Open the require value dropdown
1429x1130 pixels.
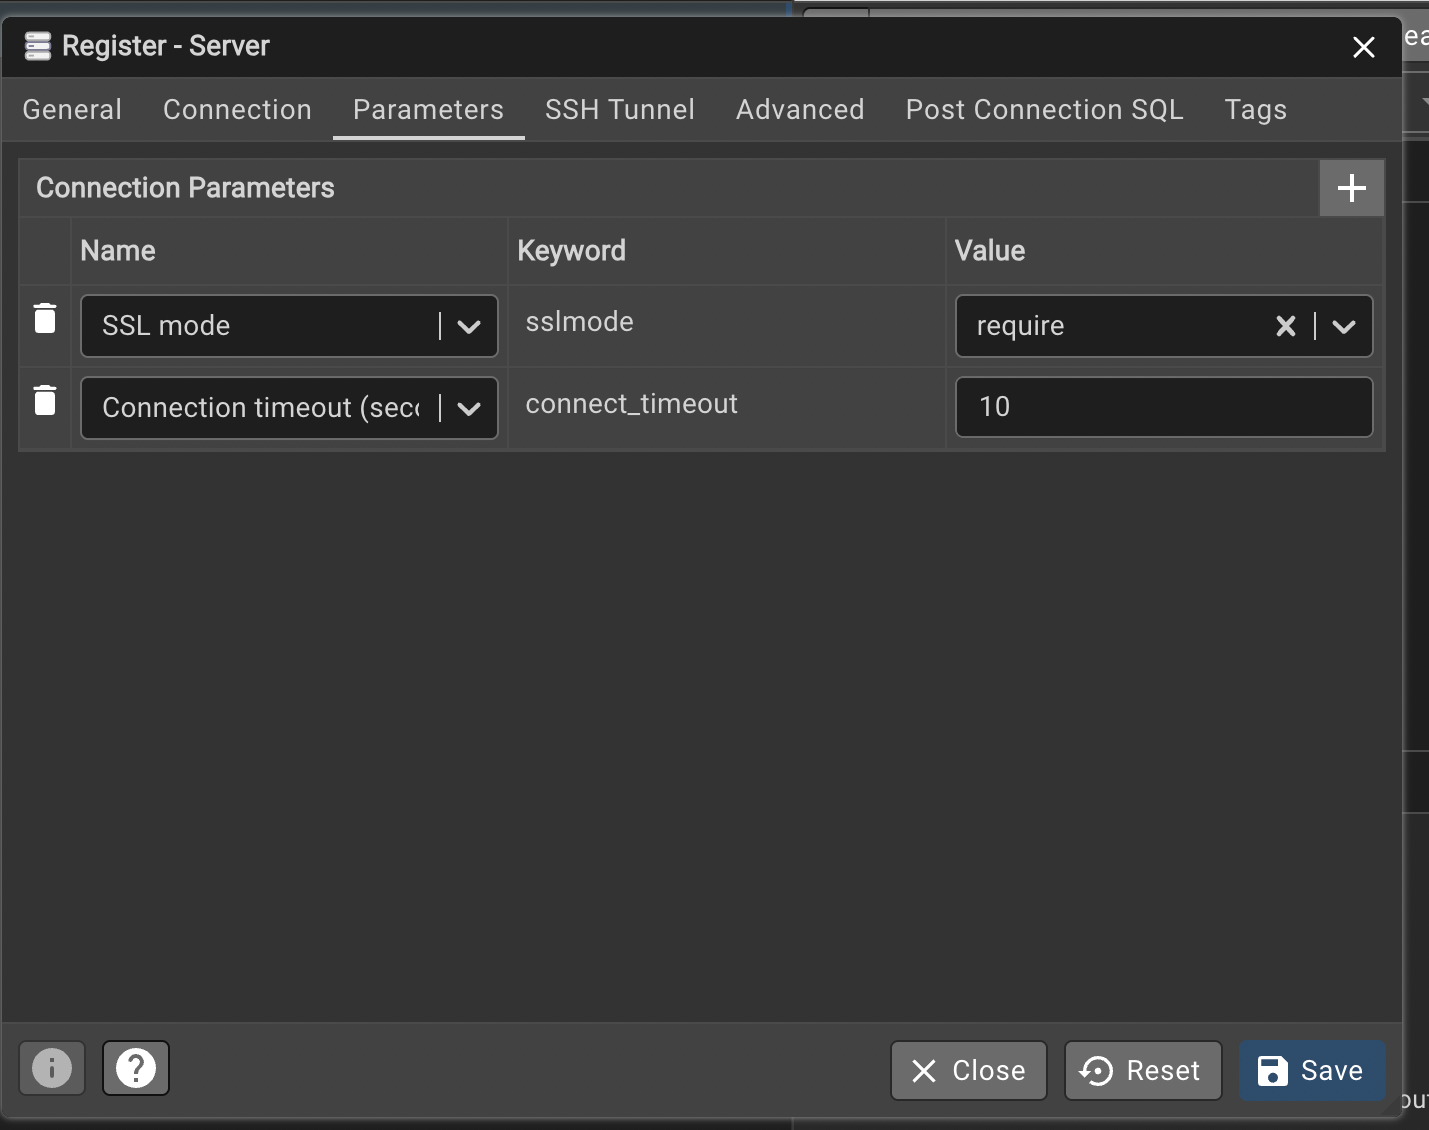pyautogui.click(x=1345, y=326)
